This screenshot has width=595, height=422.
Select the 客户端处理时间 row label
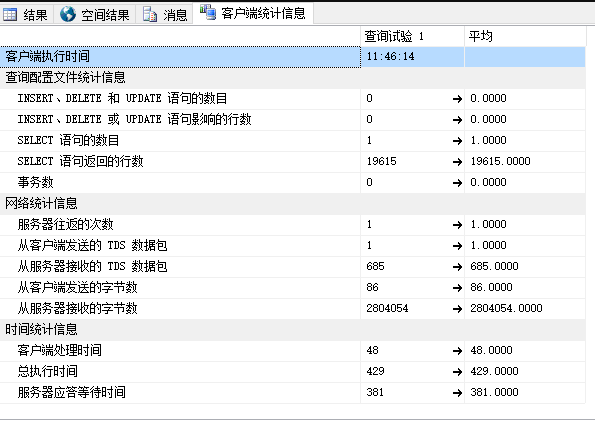point(60,350)
